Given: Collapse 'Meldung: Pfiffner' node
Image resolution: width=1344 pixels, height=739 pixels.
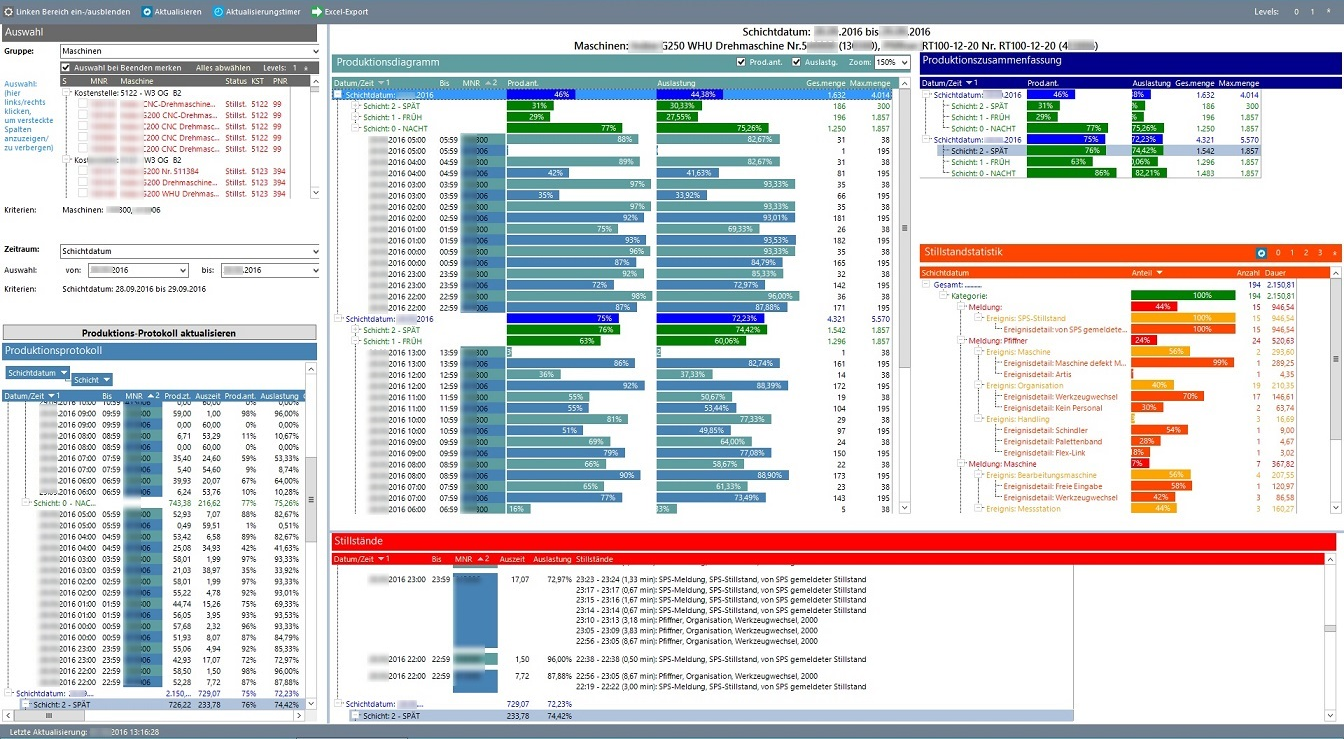Looking at the screenshot, I should coord(961,341).
